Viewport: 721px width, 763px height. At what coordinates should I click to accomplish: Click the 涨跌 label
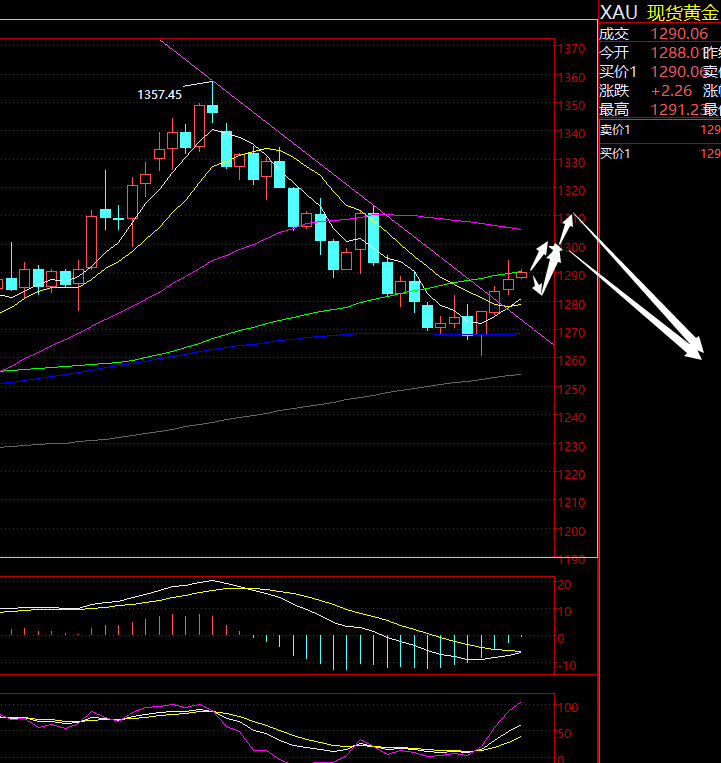614,91
